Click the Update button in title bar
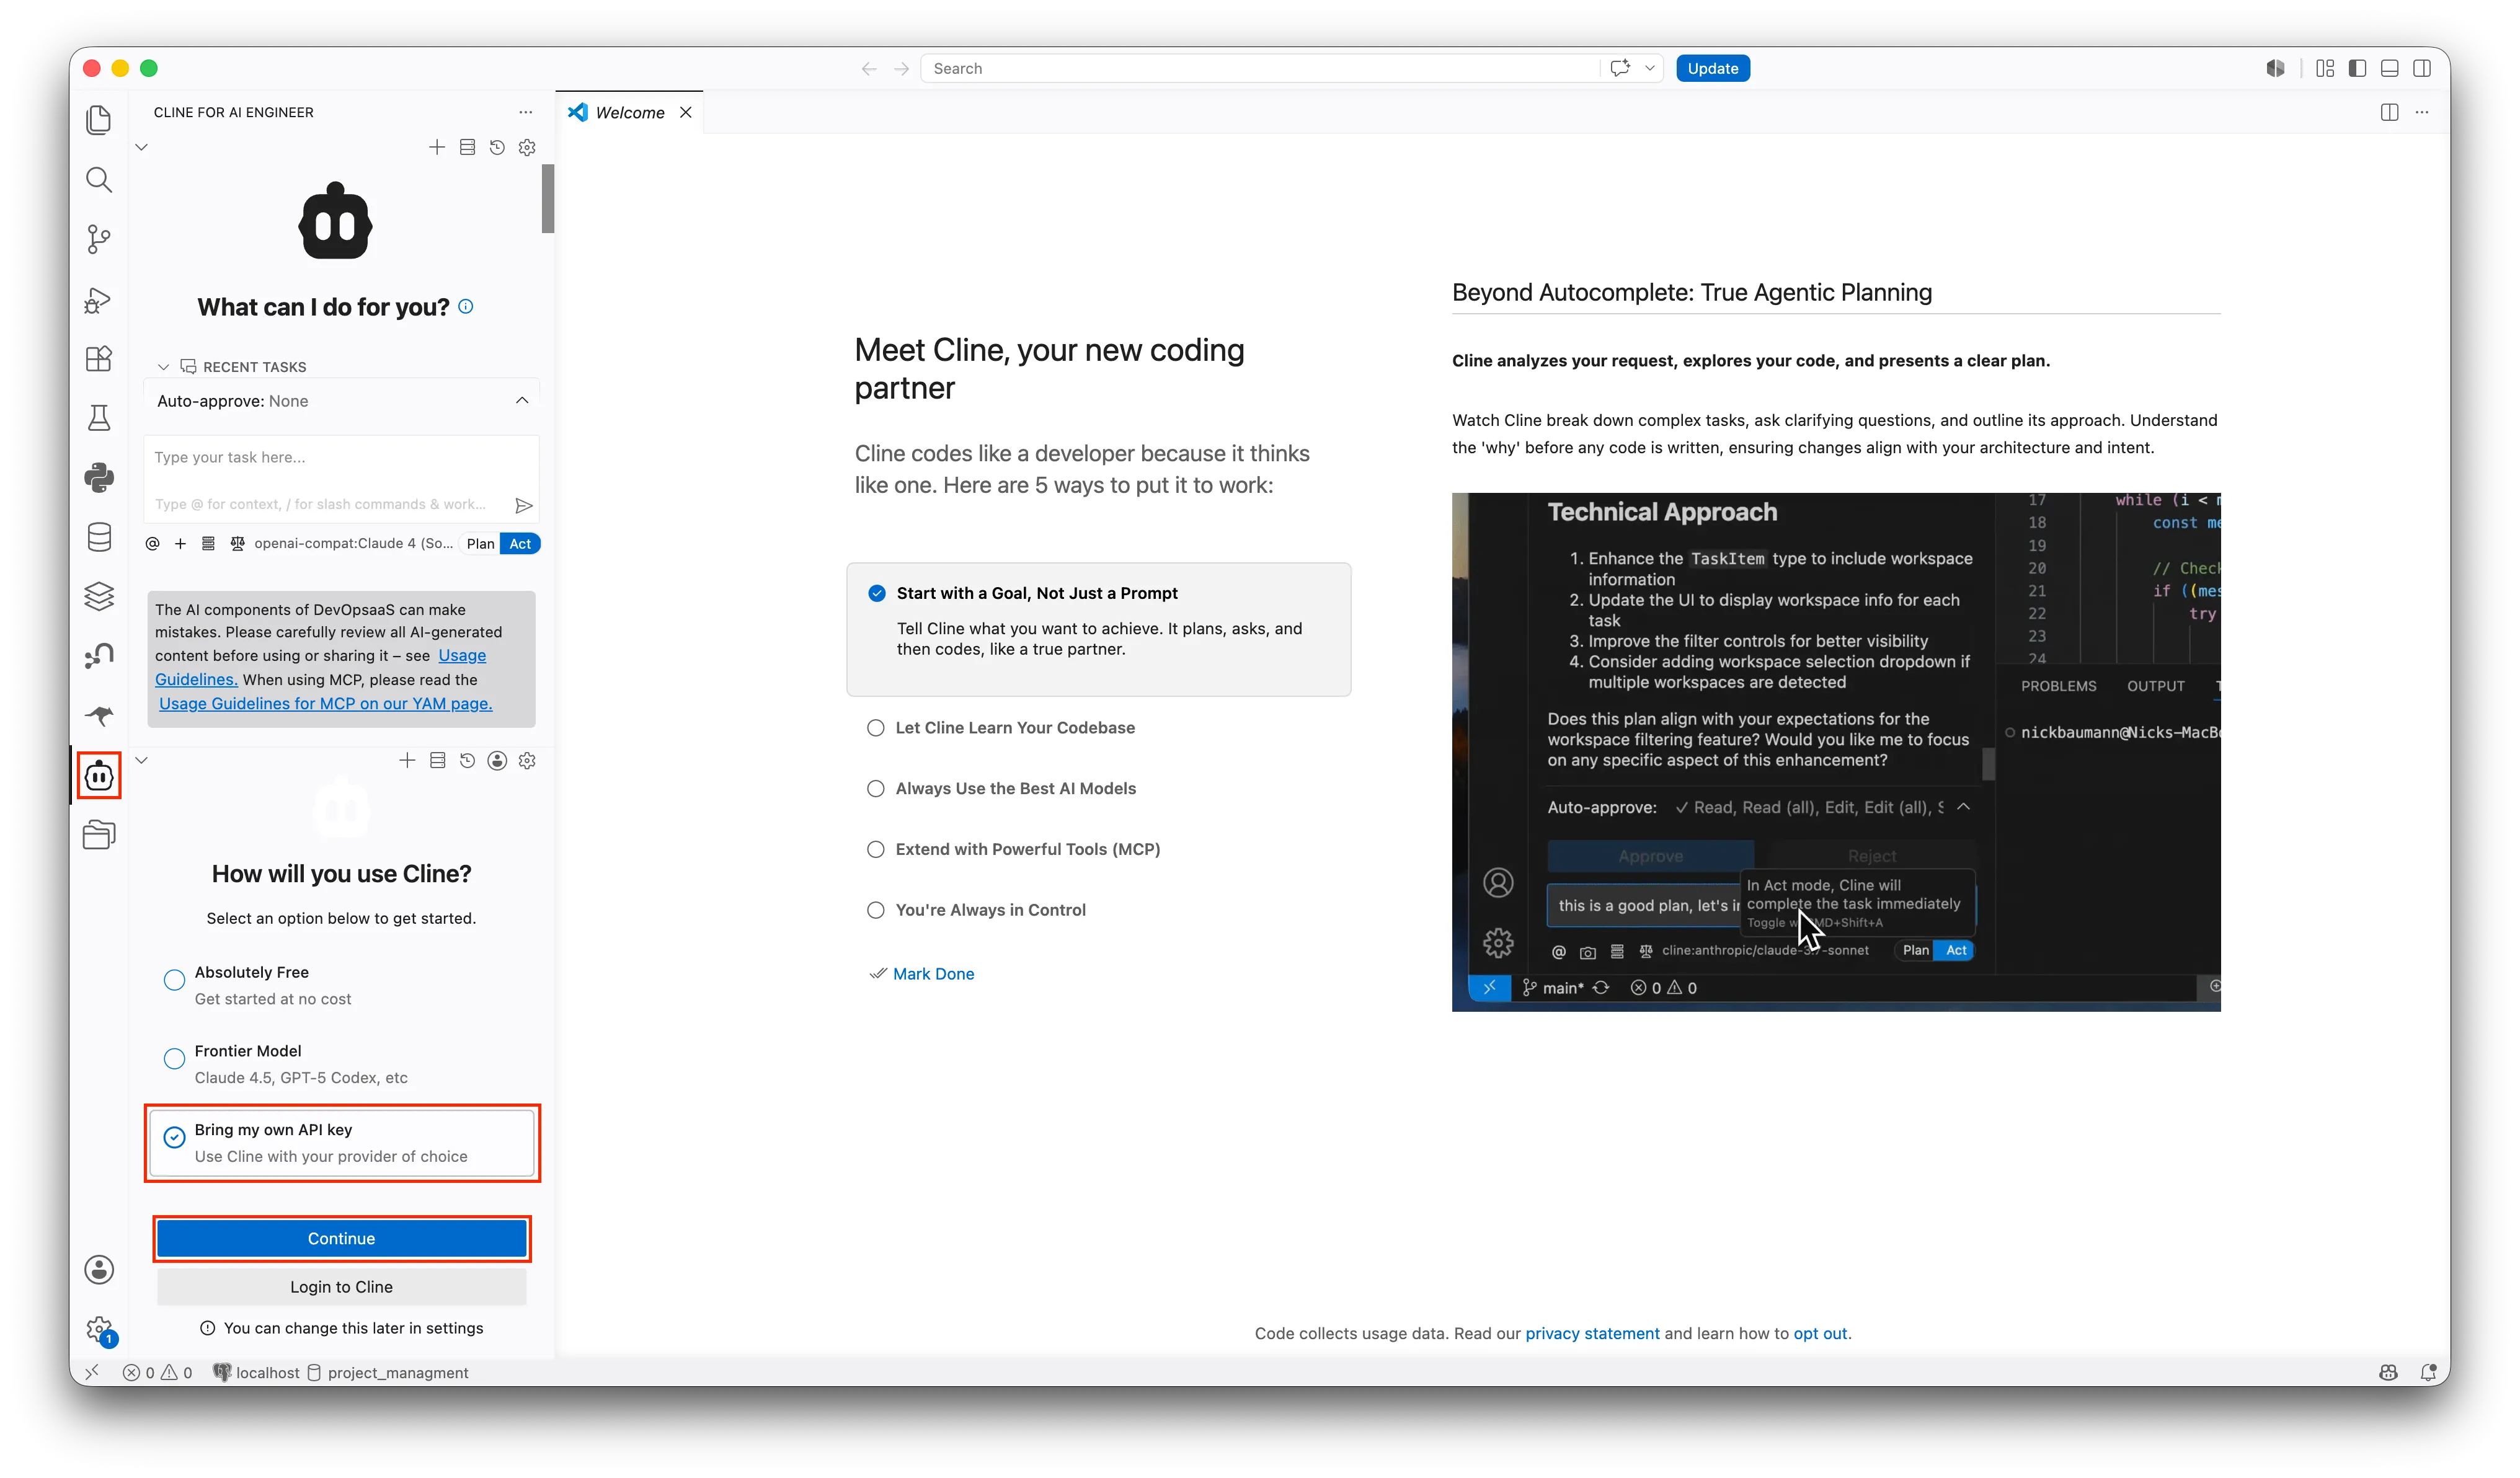The height and width of the screenshot is (1478, 2520). (1712, 68)
